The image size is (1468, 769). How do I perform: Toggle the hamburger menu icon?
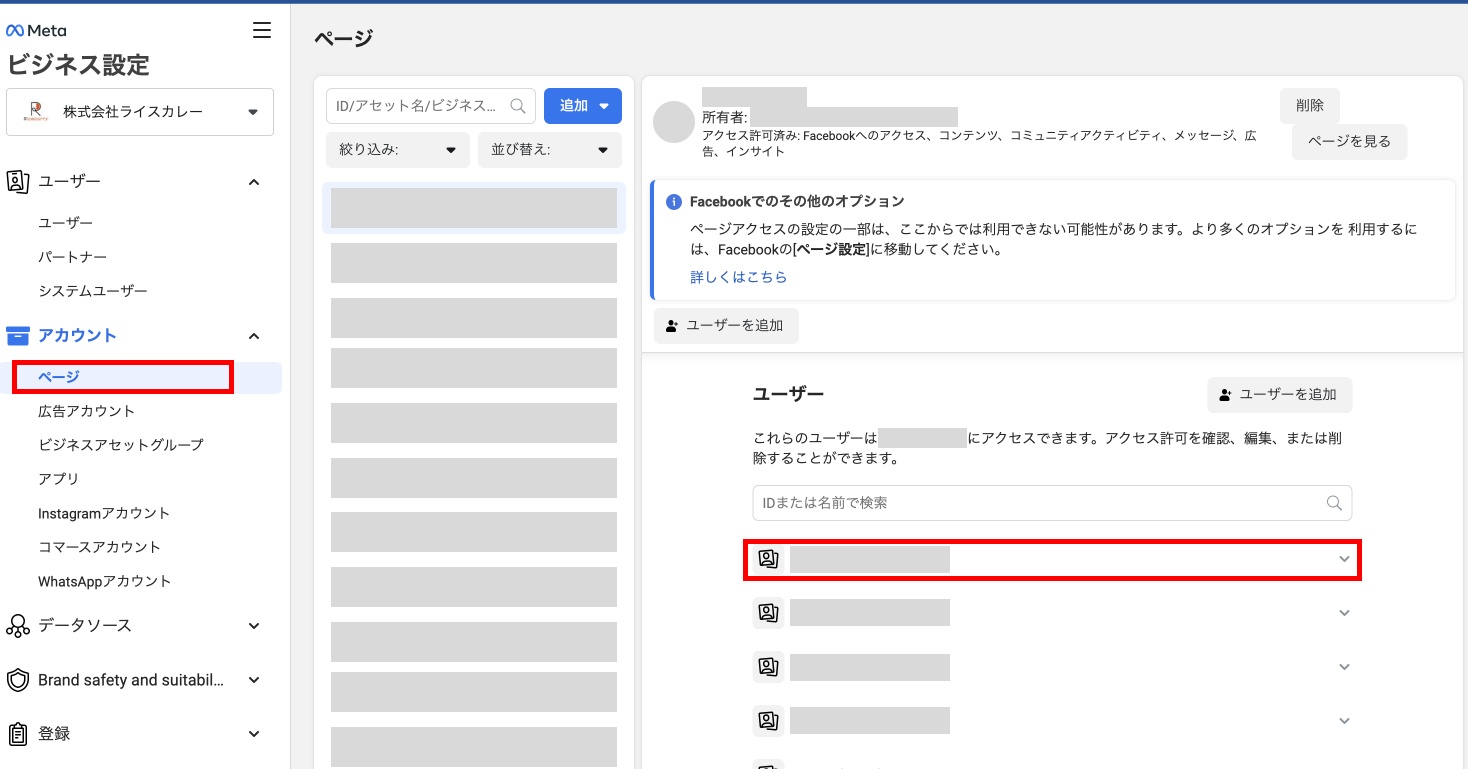pyautogui.click(x=262, y=30)
